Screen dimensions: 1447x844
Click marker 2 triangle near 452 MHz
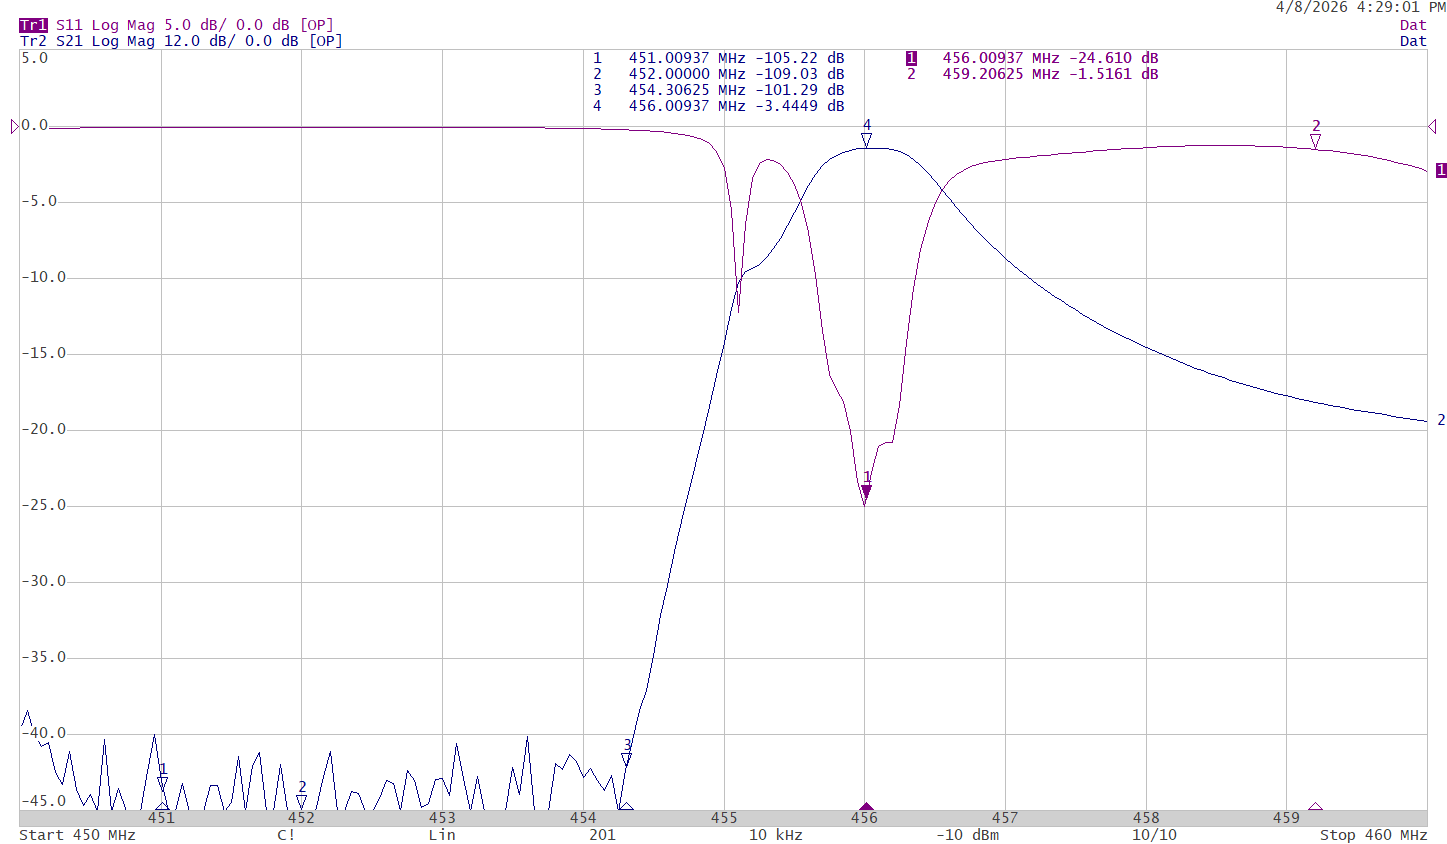click(301, 802)
